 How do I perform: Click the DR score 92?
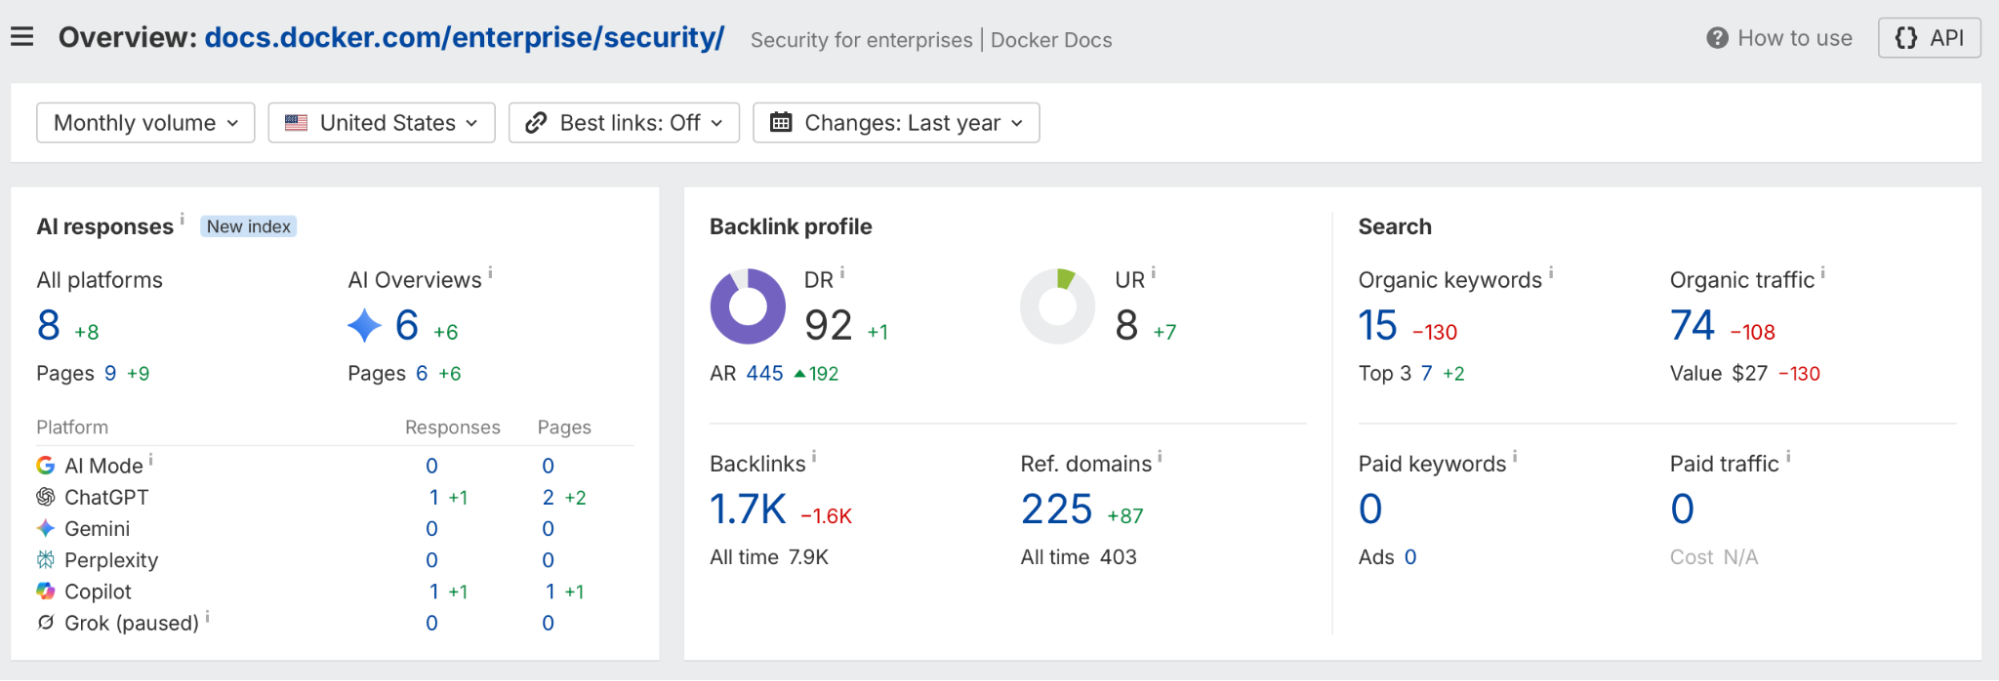pyautogui.click(x=828, y=326)
